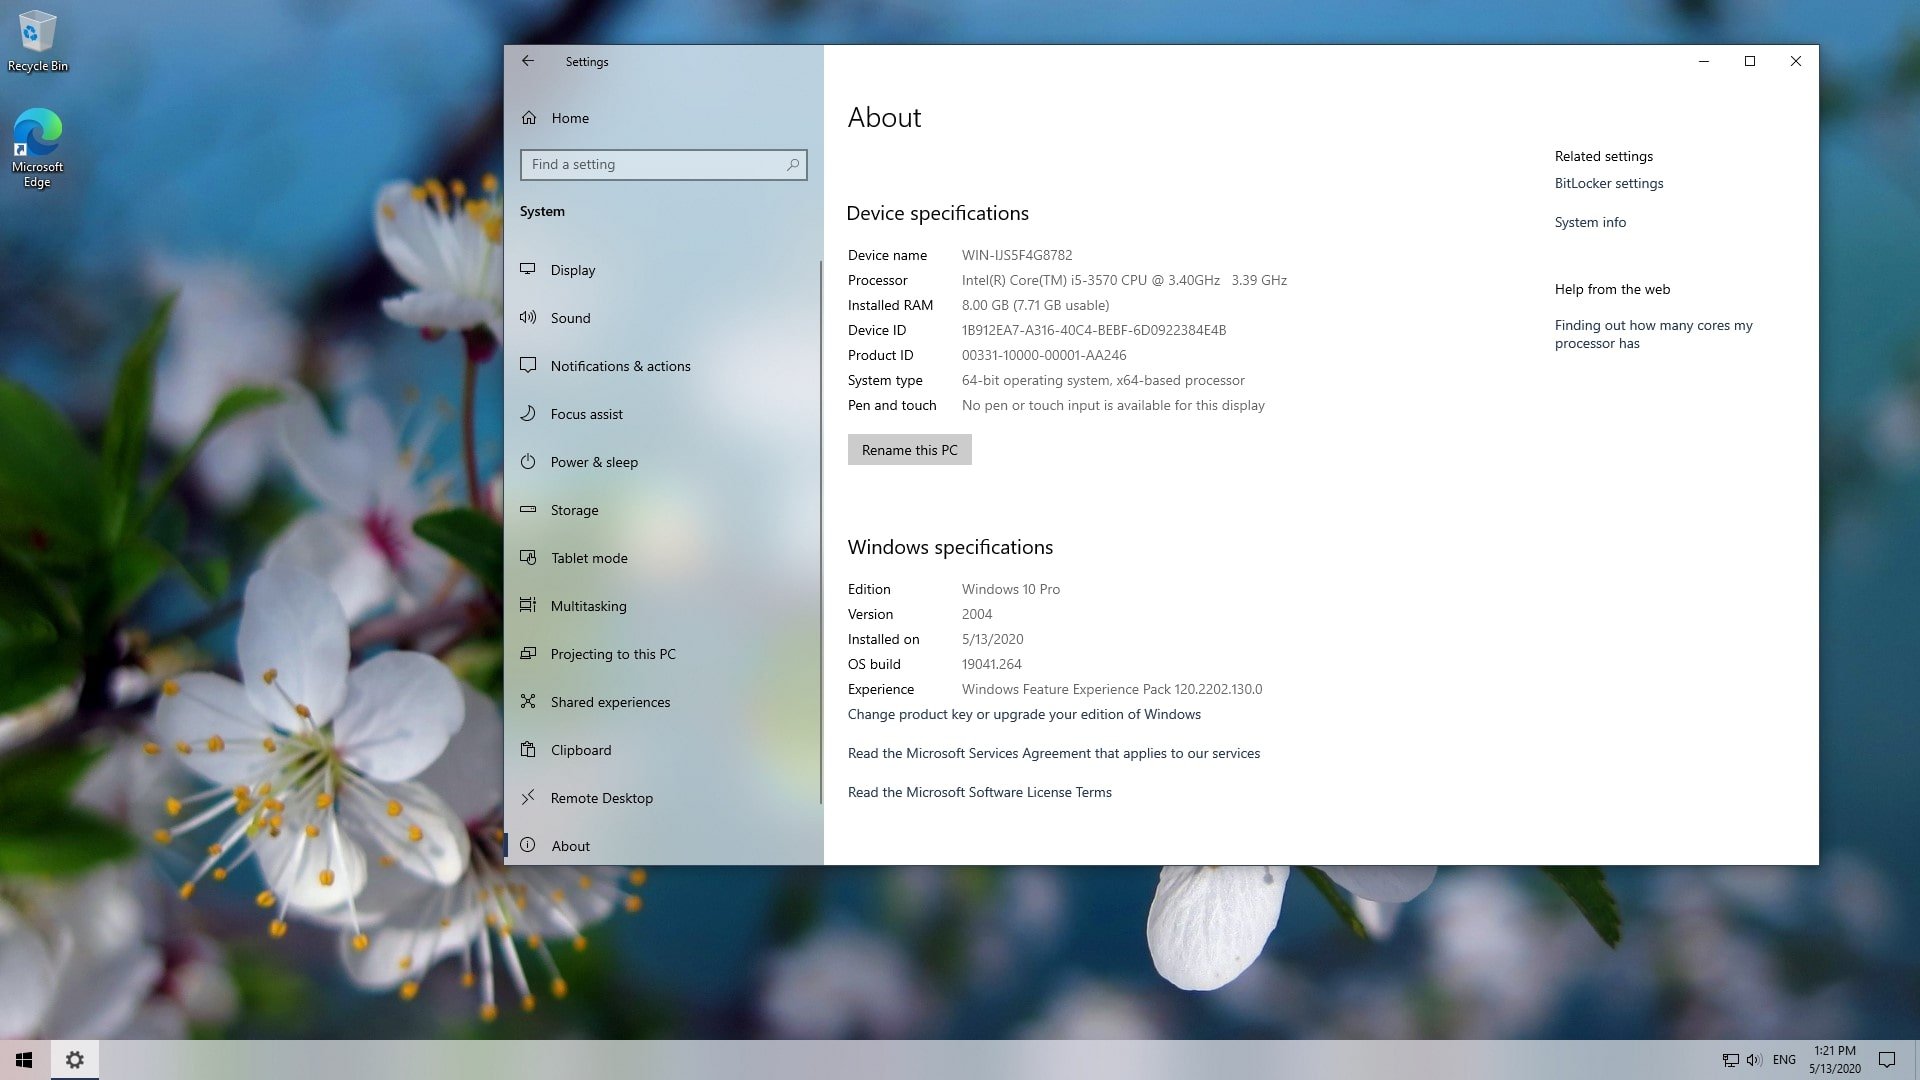
Task: Open BitLocker settings link
Action: coord(1608,183)
